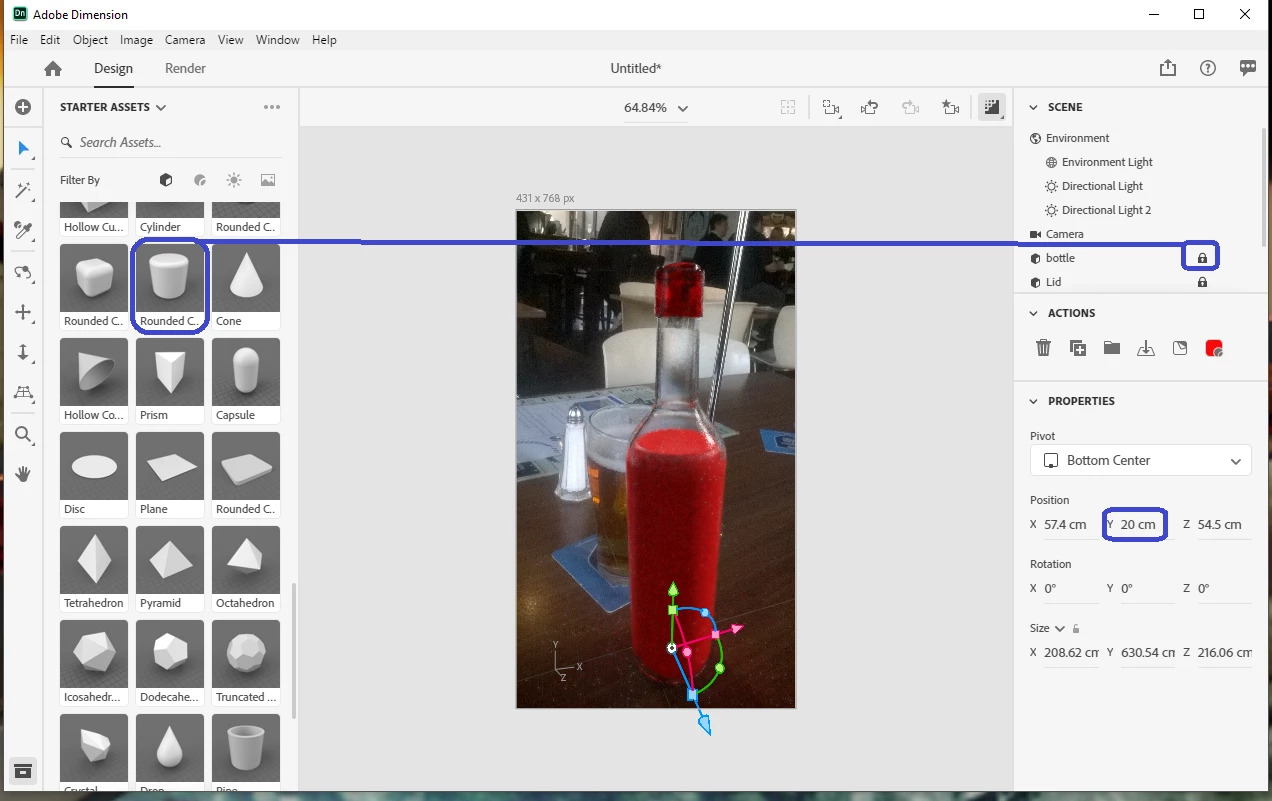This screenshot has width=1272, height=801.
Task: Click the assets panel vertical scrollbar
Action: (x=294, y=650)
